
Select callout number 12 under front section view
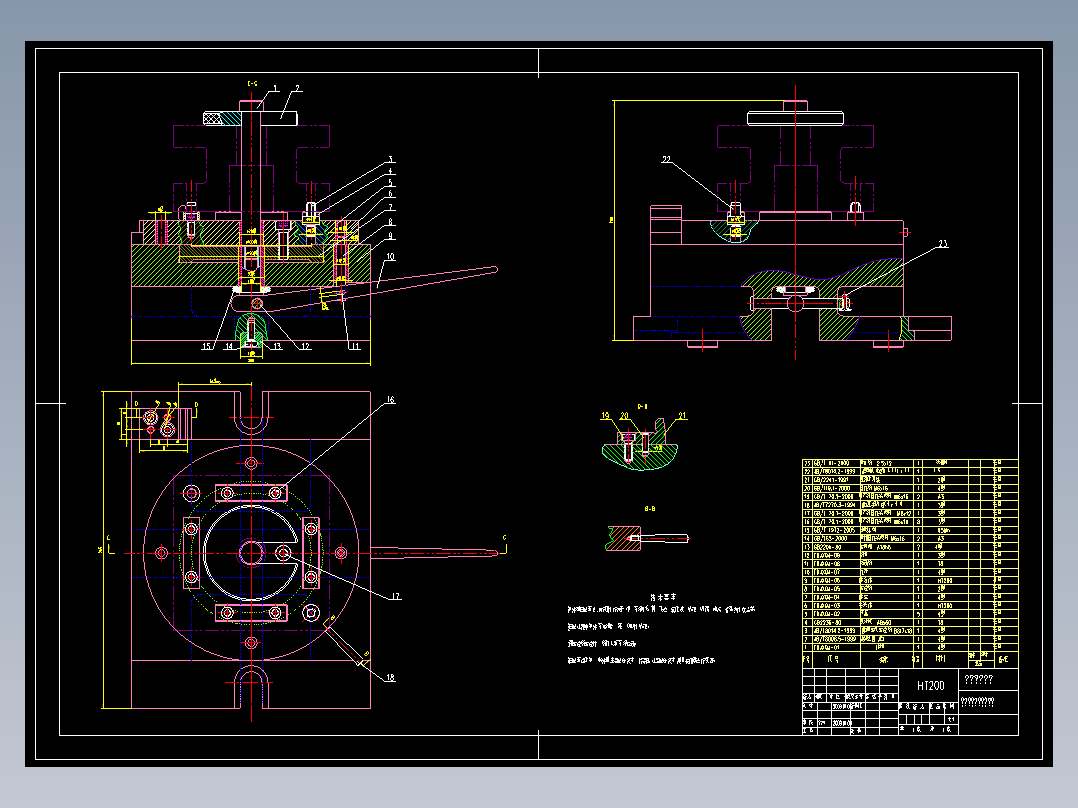tap(305, 346)
